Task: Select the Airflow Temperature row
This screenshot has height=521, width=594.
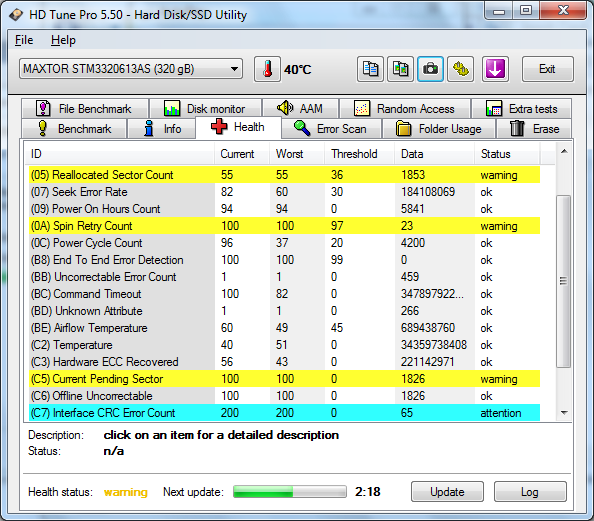Action: click(284, 328)
